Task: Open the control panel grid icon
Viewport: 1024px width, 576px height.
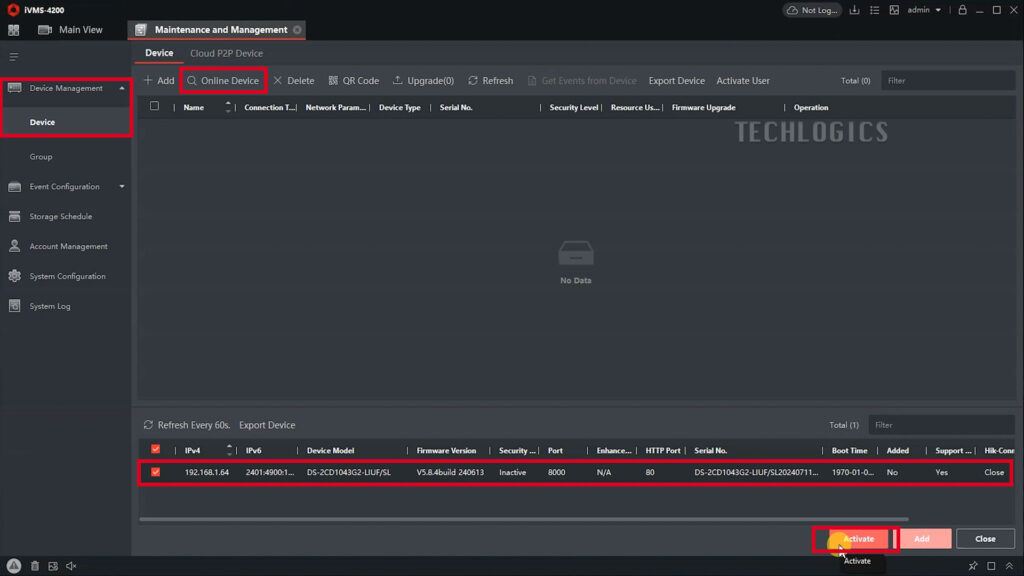Action: click(x=14, y=30)
